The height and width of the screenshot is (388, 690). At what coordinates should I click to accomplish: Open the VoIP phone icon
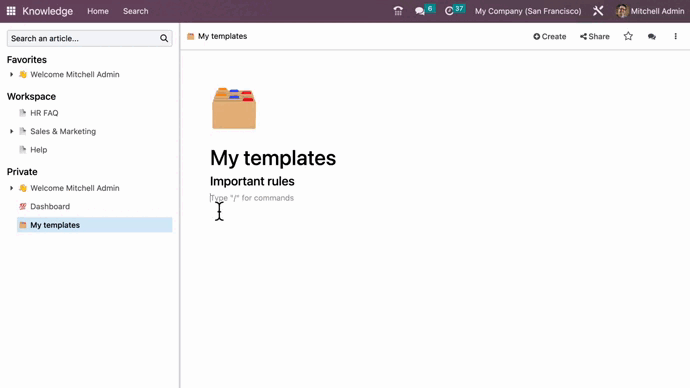point(398,11)
